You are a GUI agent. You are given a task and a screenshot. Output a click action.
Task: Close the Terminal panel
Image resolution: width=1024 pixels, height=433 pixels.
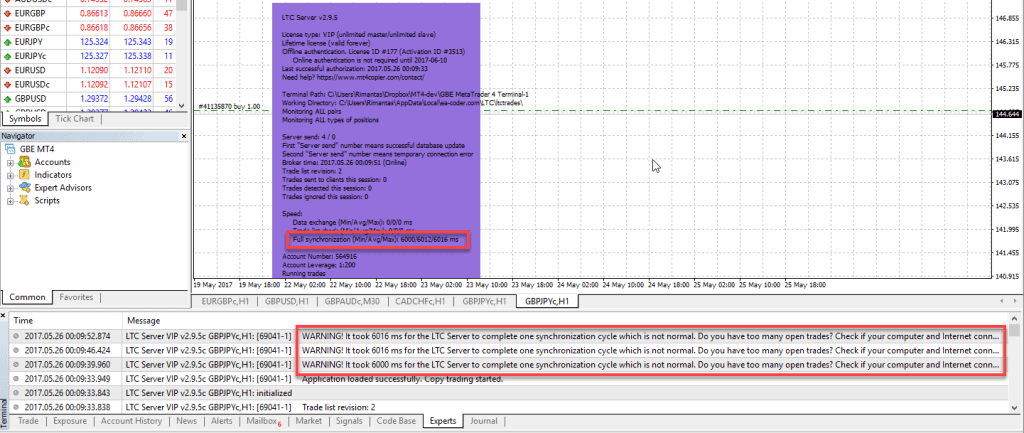[x=5, y=317]
